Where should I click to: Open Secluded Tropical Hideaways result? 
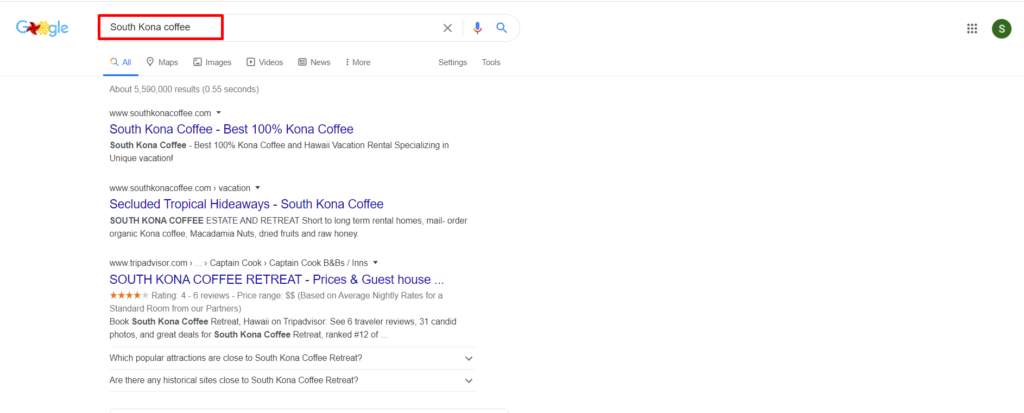[246, 204]
